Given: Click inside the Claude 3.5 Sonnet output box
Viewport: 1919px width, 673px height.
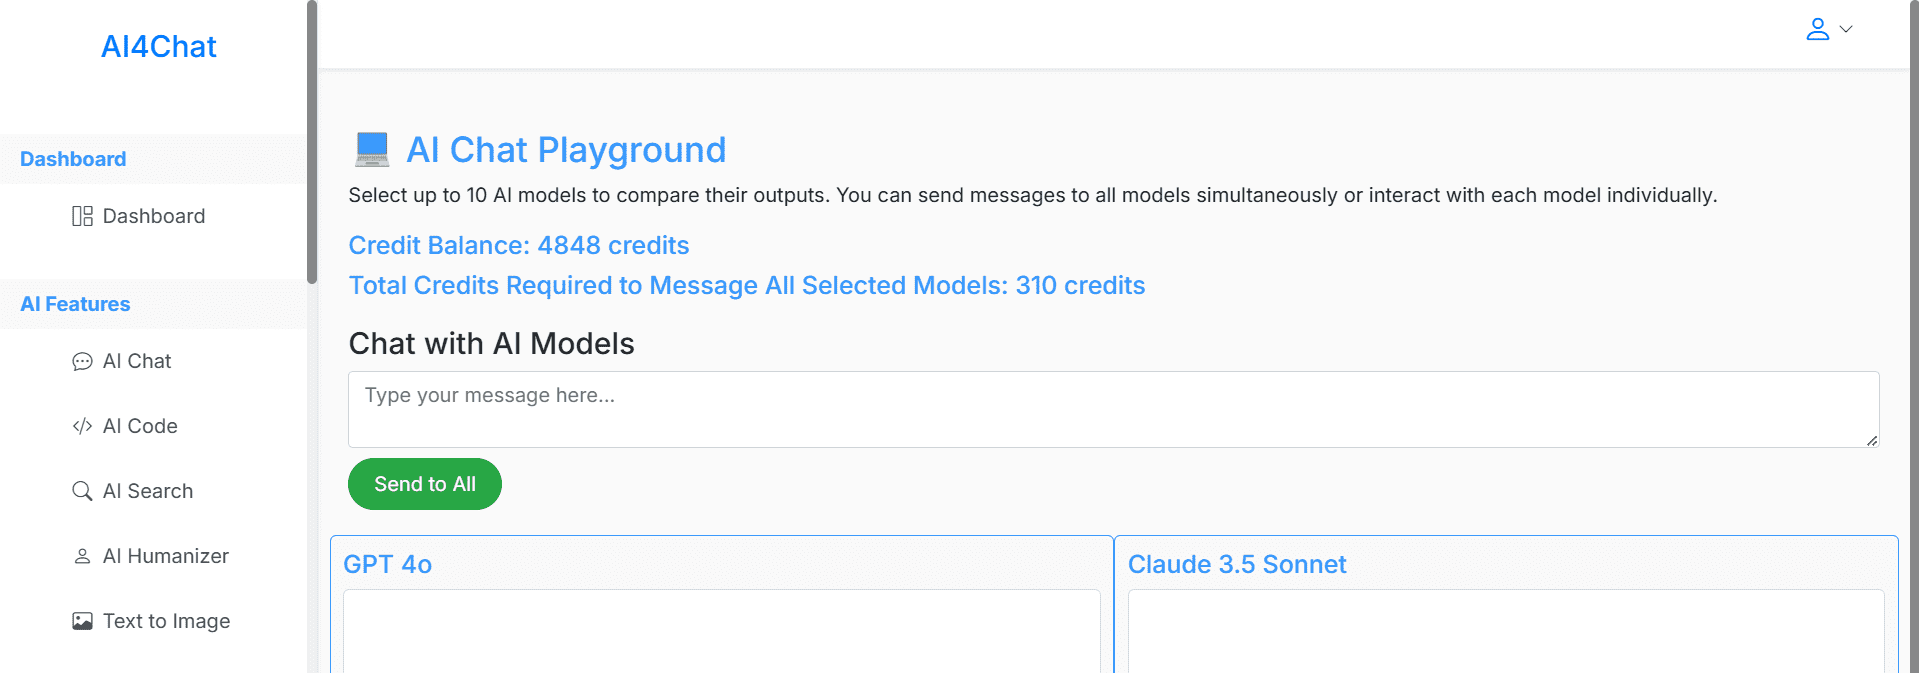Looking at the screenshot, I should click(1506, 632).
